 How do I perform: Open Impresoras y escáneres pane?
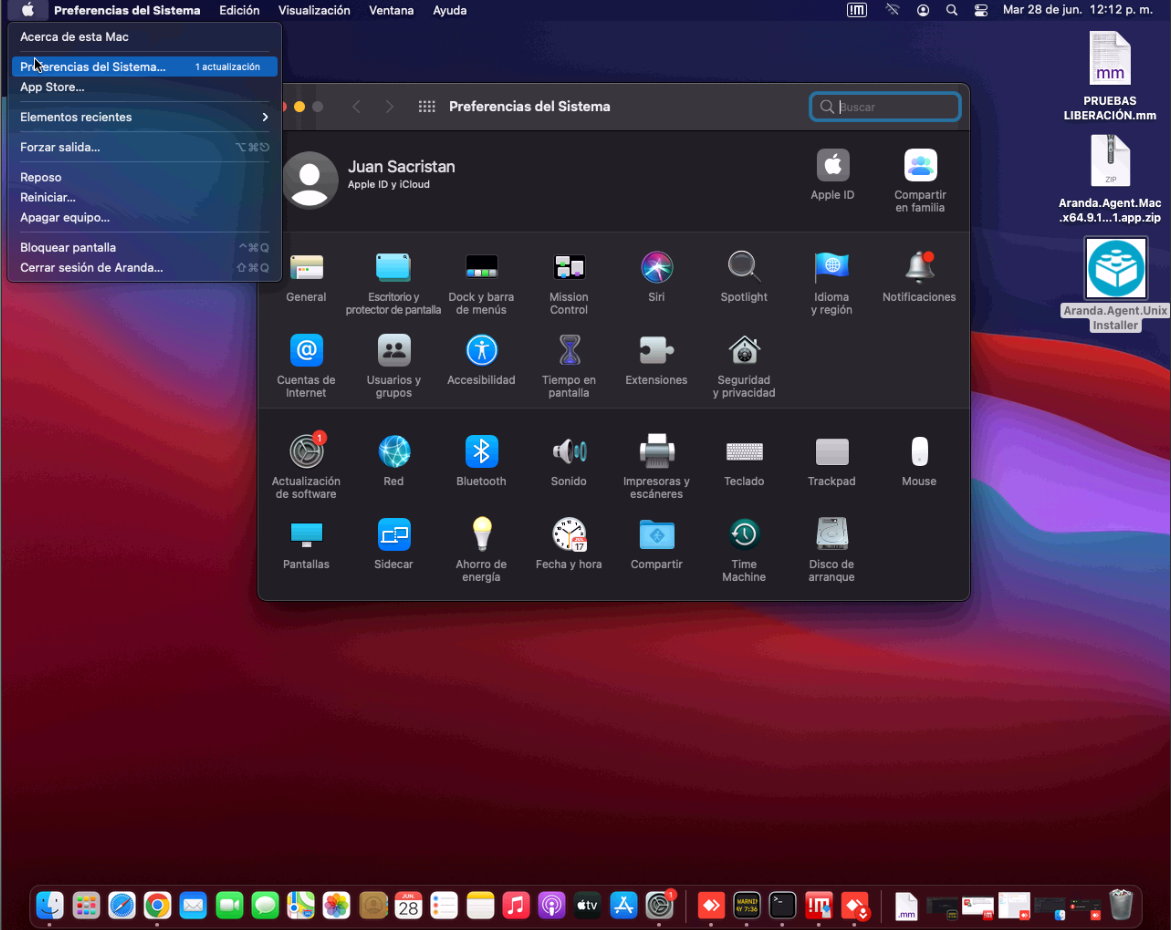[x=656, y=452]
